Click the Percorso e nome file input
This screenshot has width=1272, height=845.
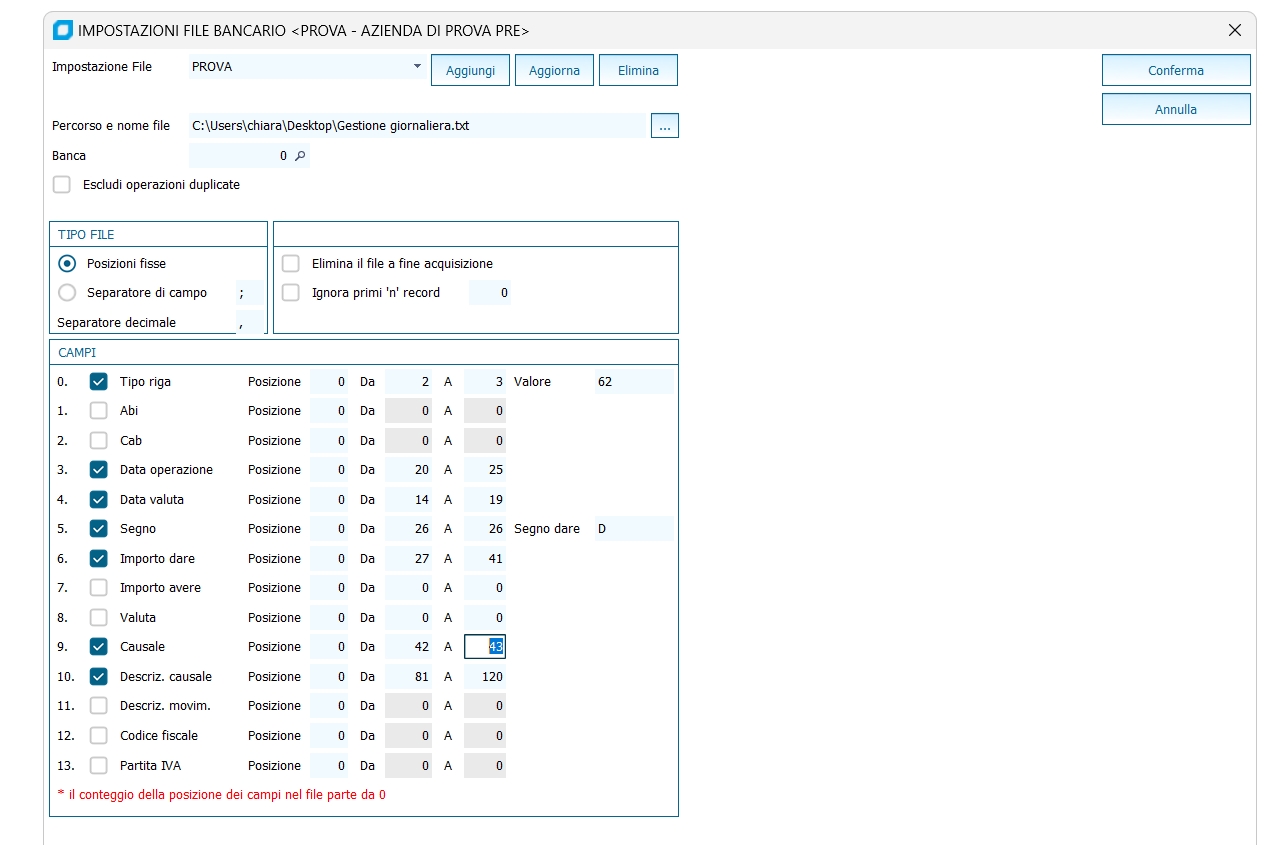[417, 126]
